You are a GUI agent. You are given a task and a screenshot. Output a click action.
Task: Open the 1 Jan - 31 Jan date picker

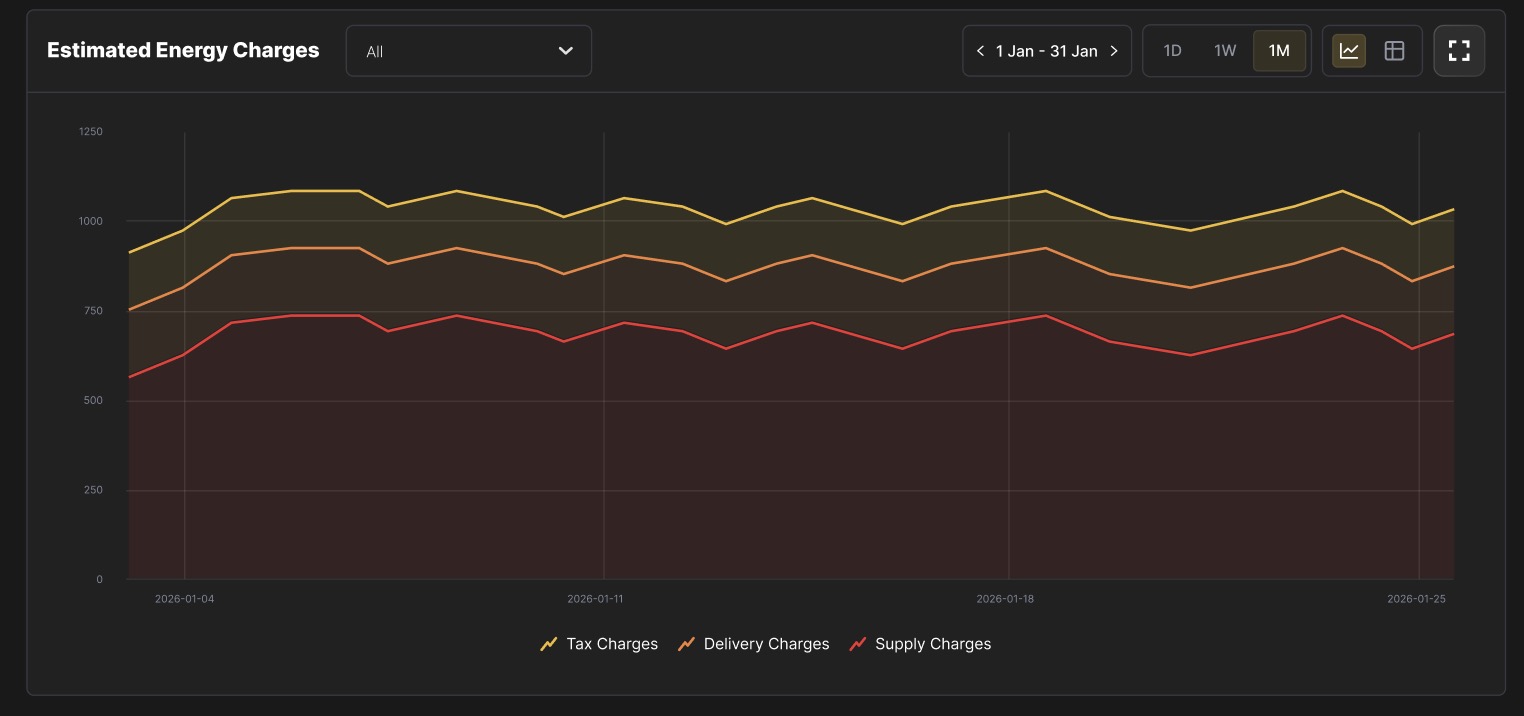coord(1047,51)
